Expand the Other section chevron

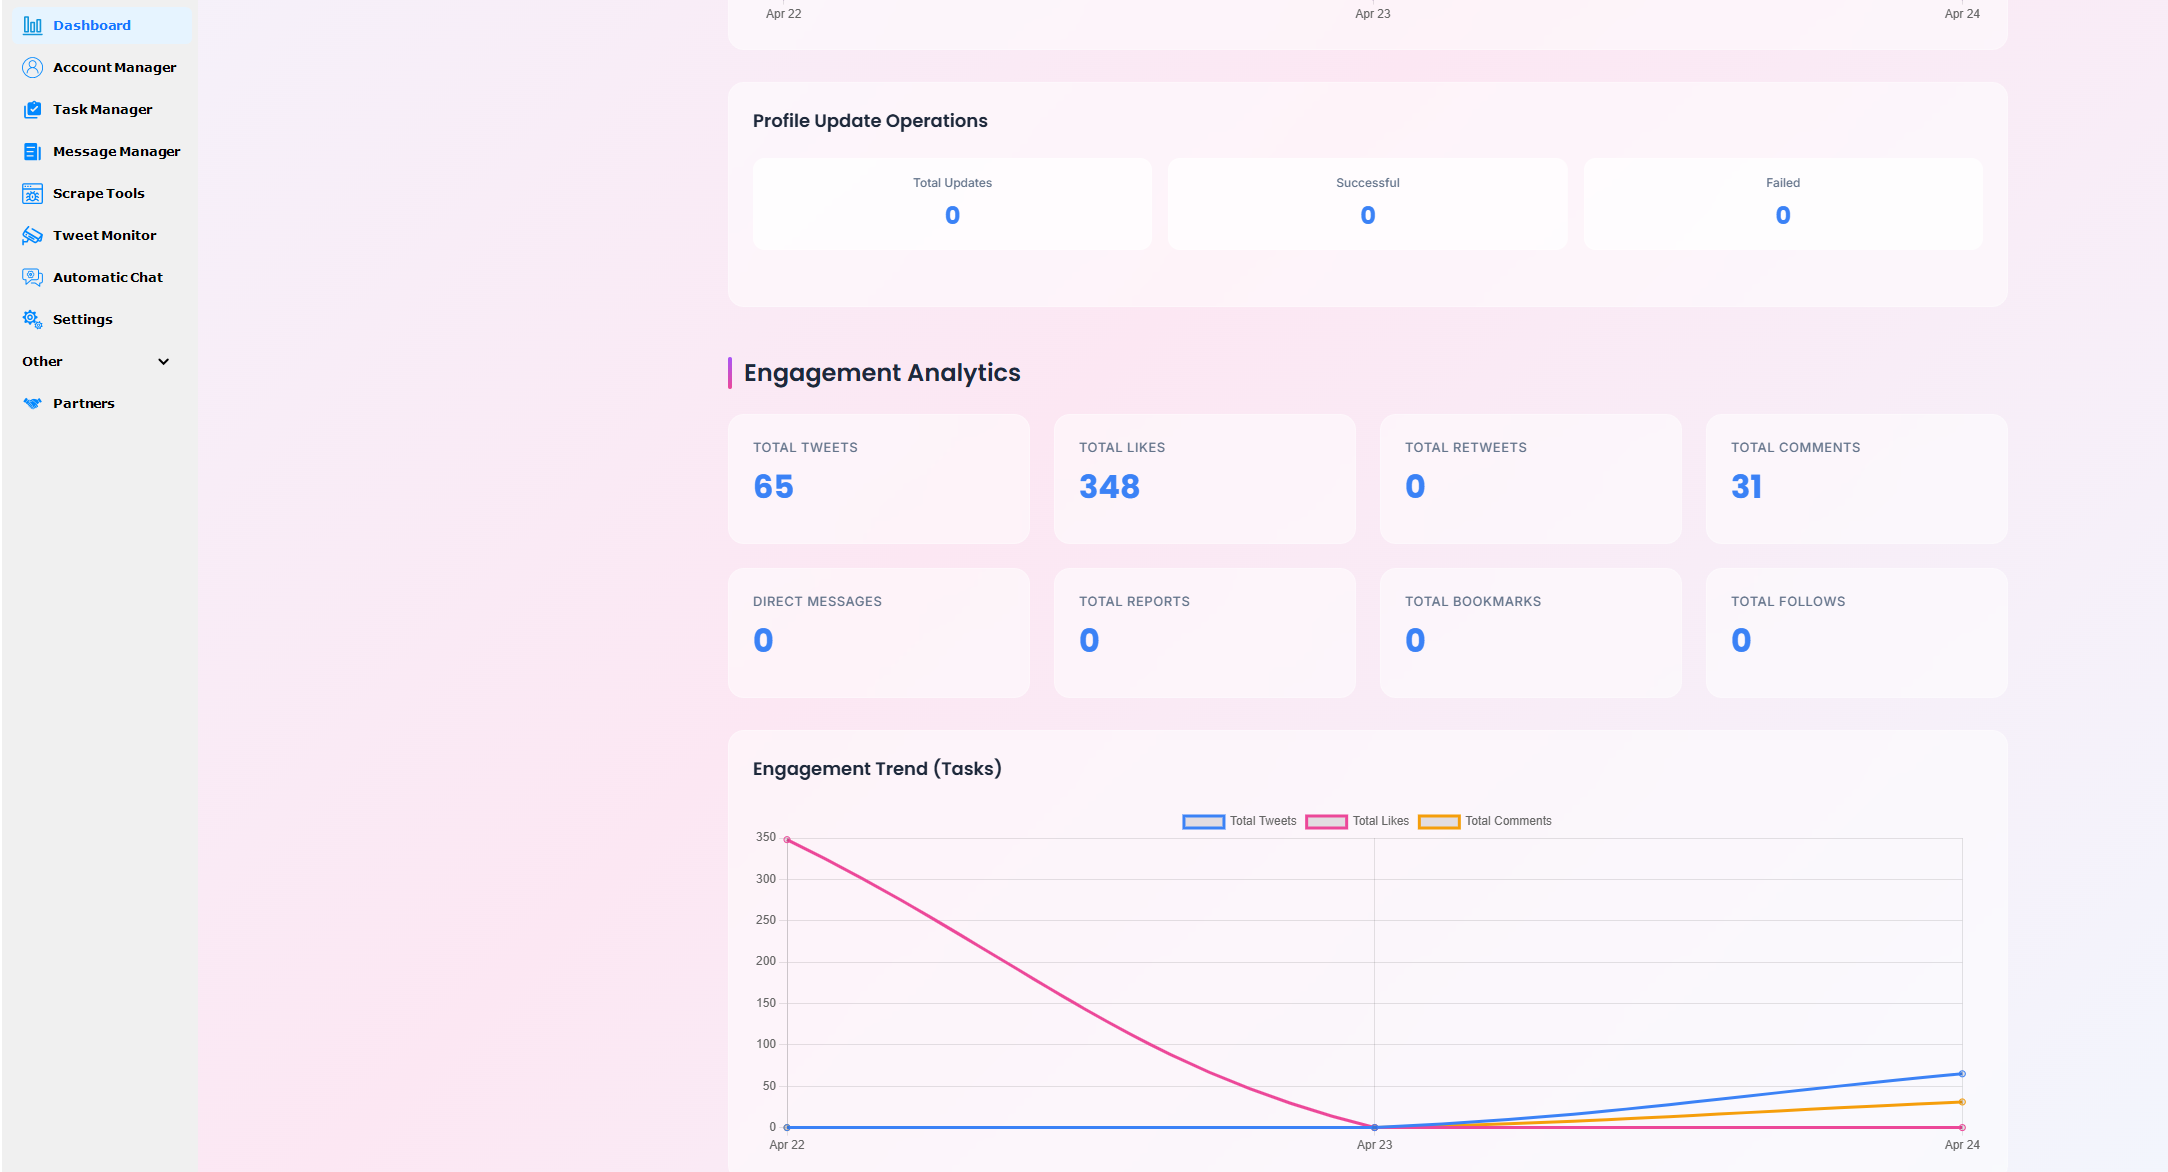pos(164,361)
